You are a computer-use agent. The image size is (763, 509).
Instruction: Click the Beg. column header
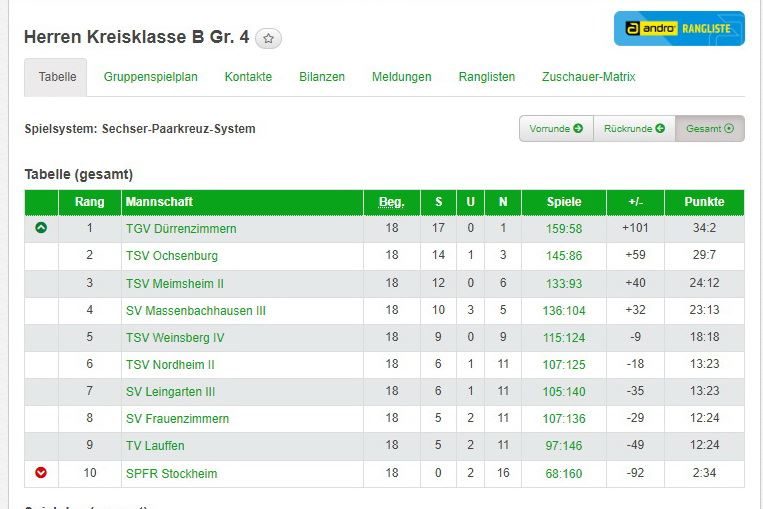point(392,202)
